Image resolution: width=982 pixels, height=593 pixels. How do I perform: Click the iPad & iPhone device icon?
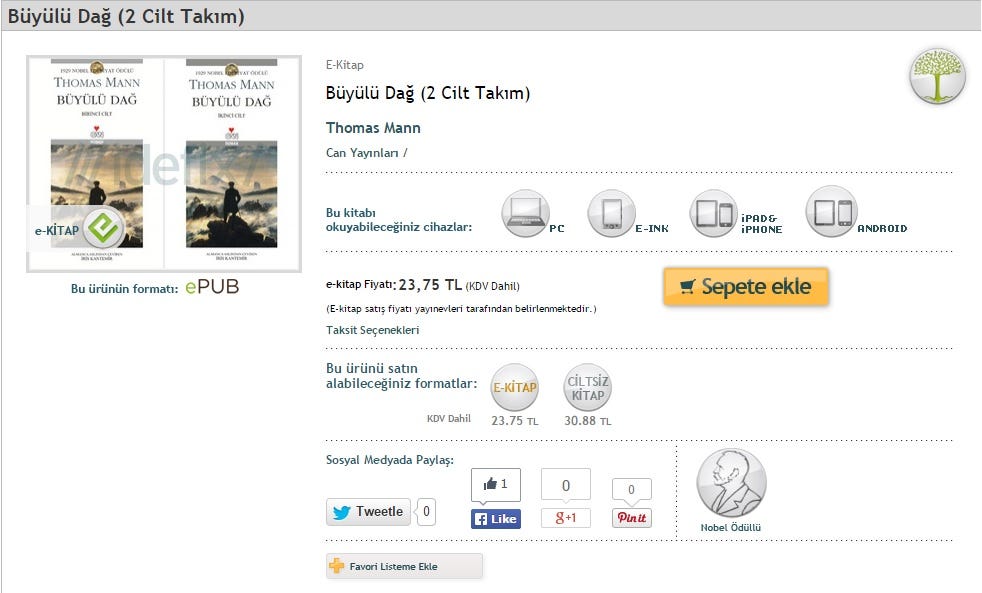[714, 214]
